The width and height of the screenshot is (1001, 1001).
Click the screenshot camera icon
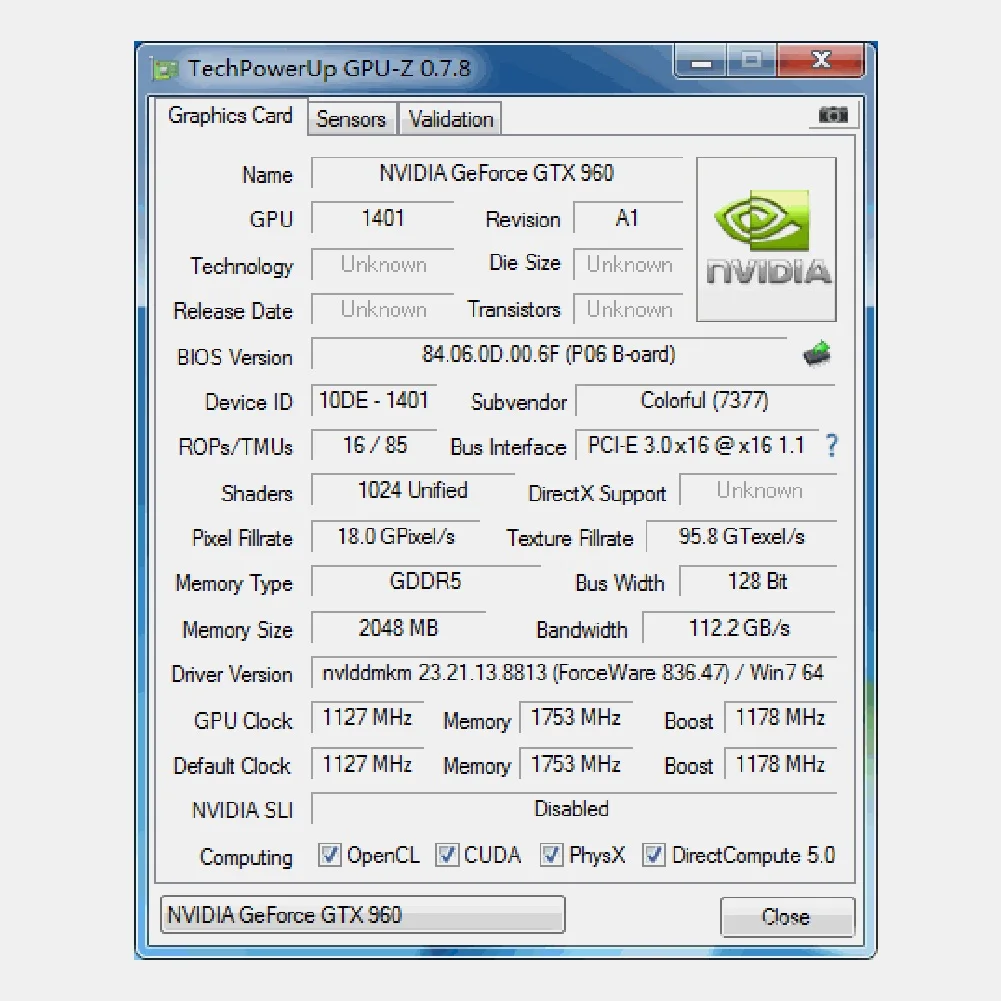pos(833,115)
